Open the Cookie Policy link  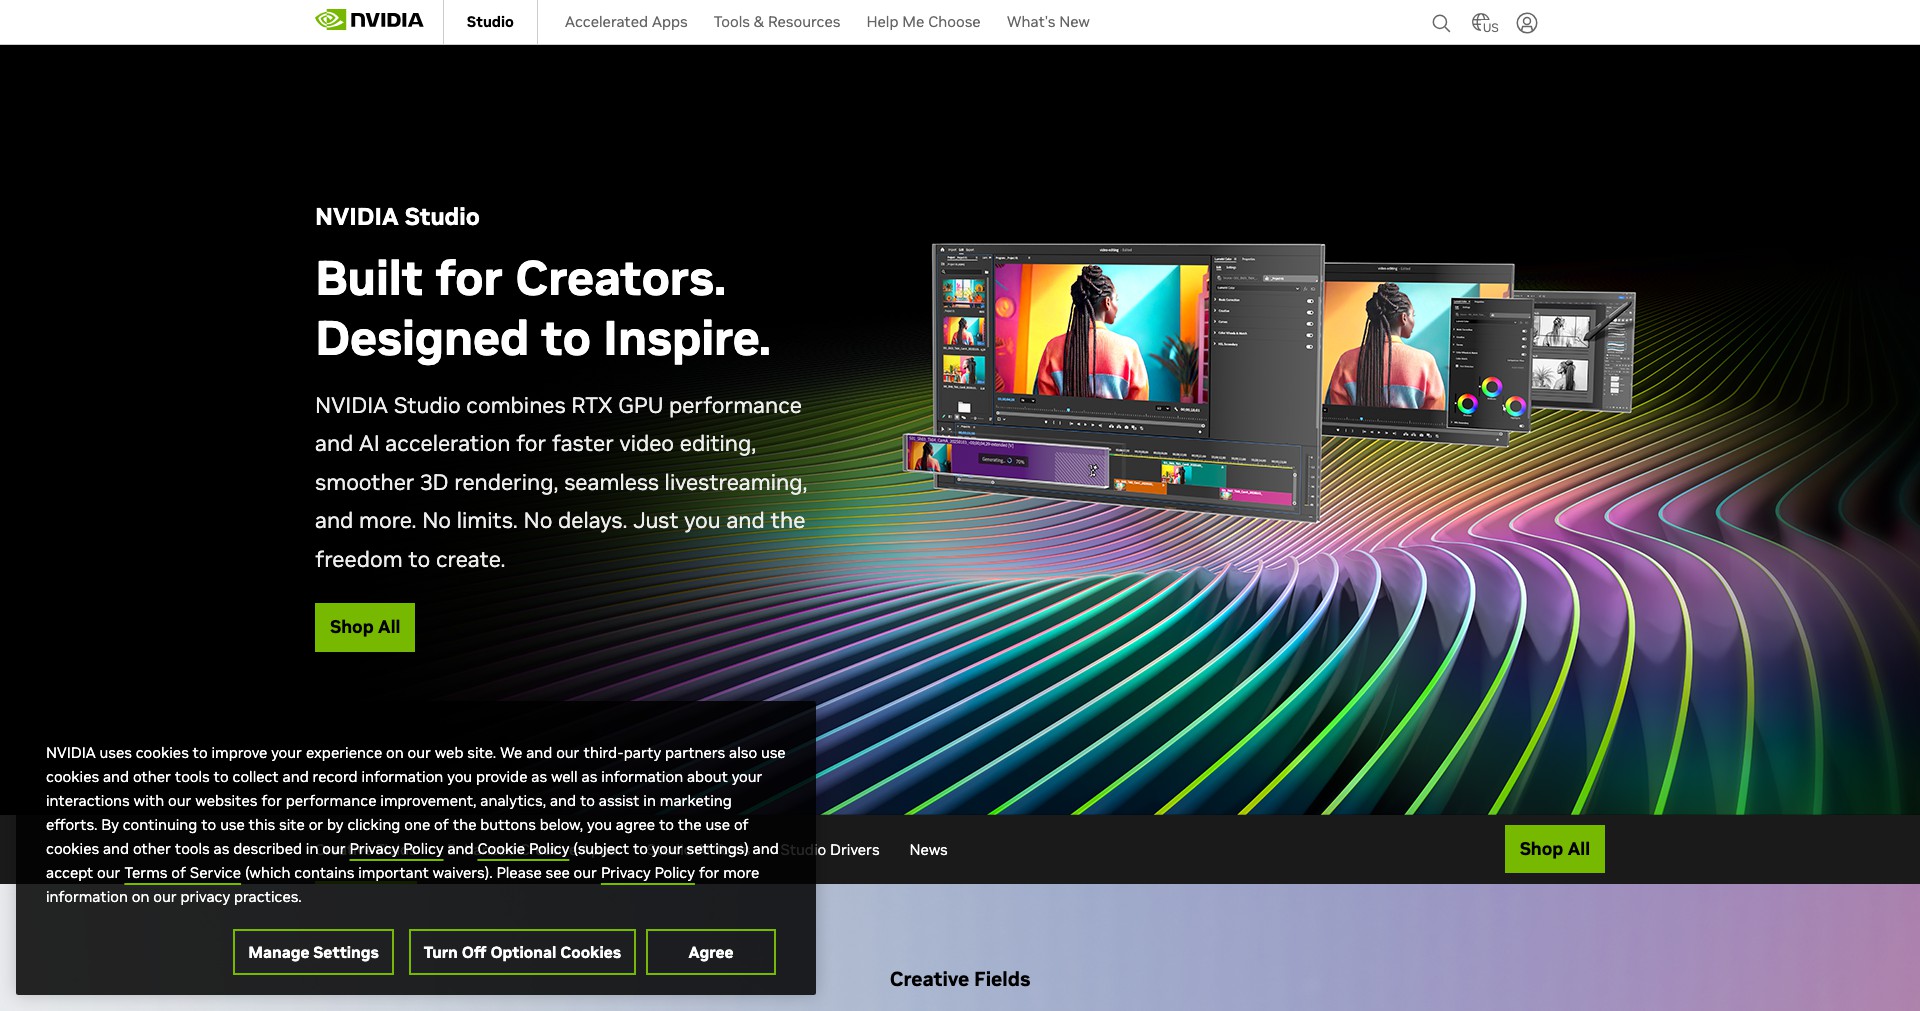click(523, 849)
